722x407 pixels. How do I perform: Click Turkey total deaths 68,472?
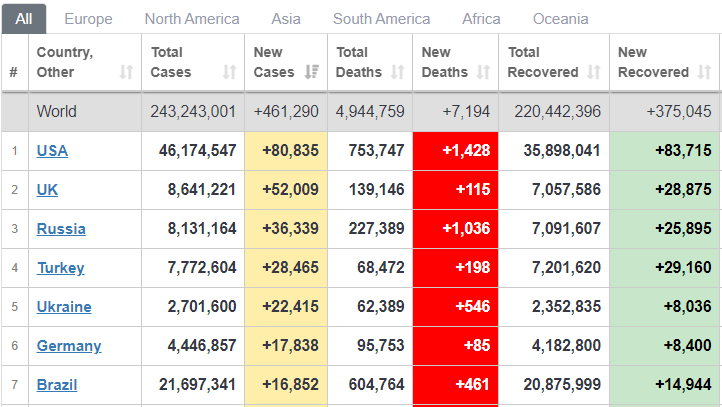point(380,268)
